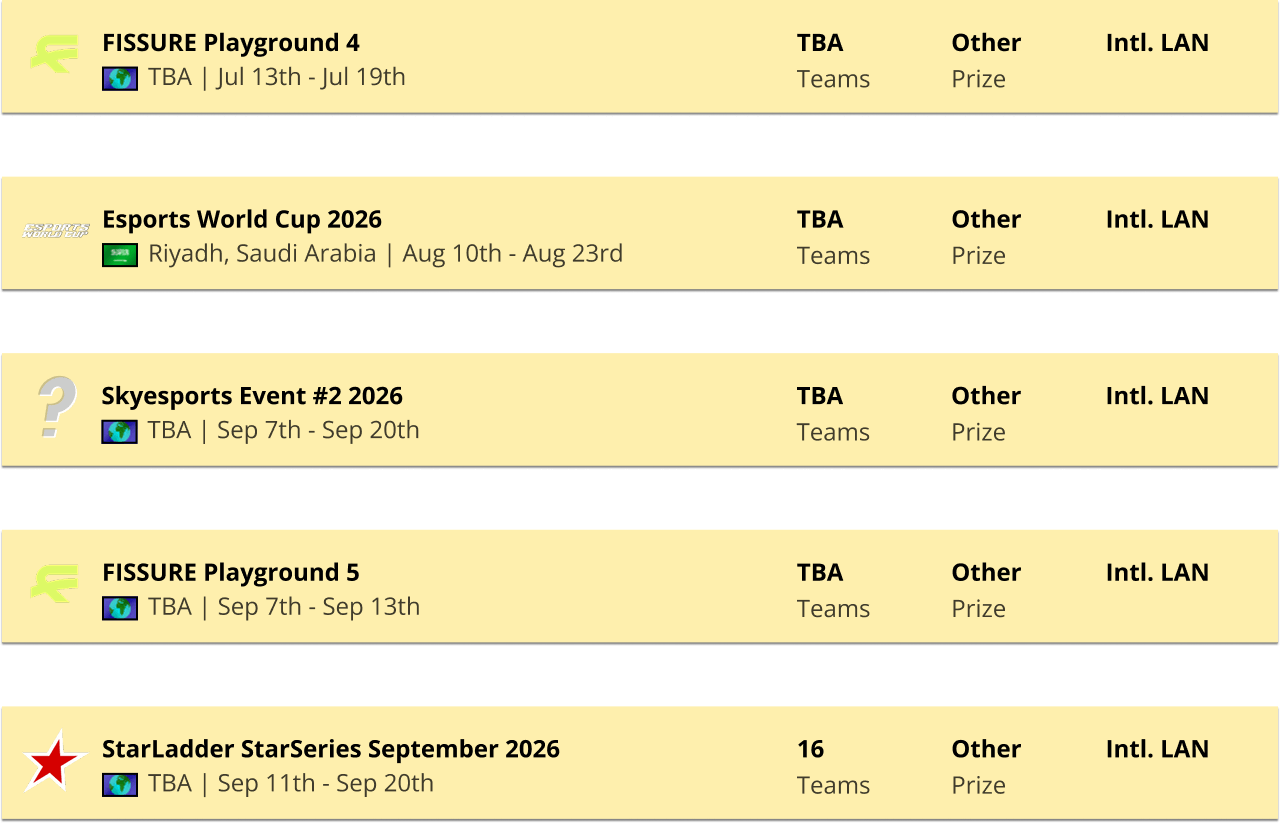Click the 16 Teams count for StarLadder
Viewport: 1280px width, 823px height.
coord(833,767)
